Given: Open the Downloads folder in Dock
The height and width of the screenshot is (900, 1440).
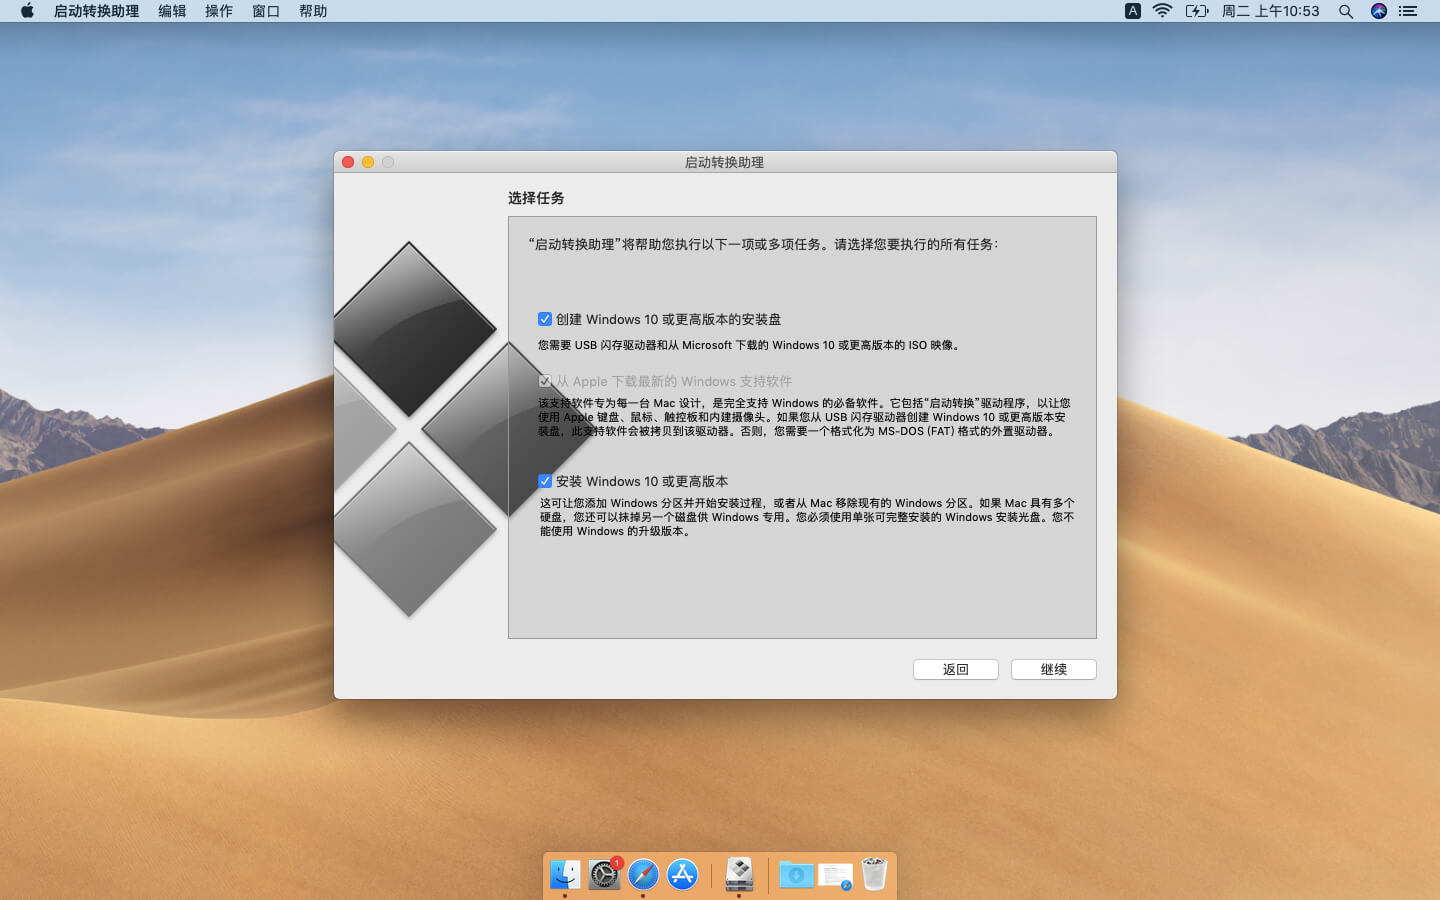Looking at the screenshot, I should [796, 875].
